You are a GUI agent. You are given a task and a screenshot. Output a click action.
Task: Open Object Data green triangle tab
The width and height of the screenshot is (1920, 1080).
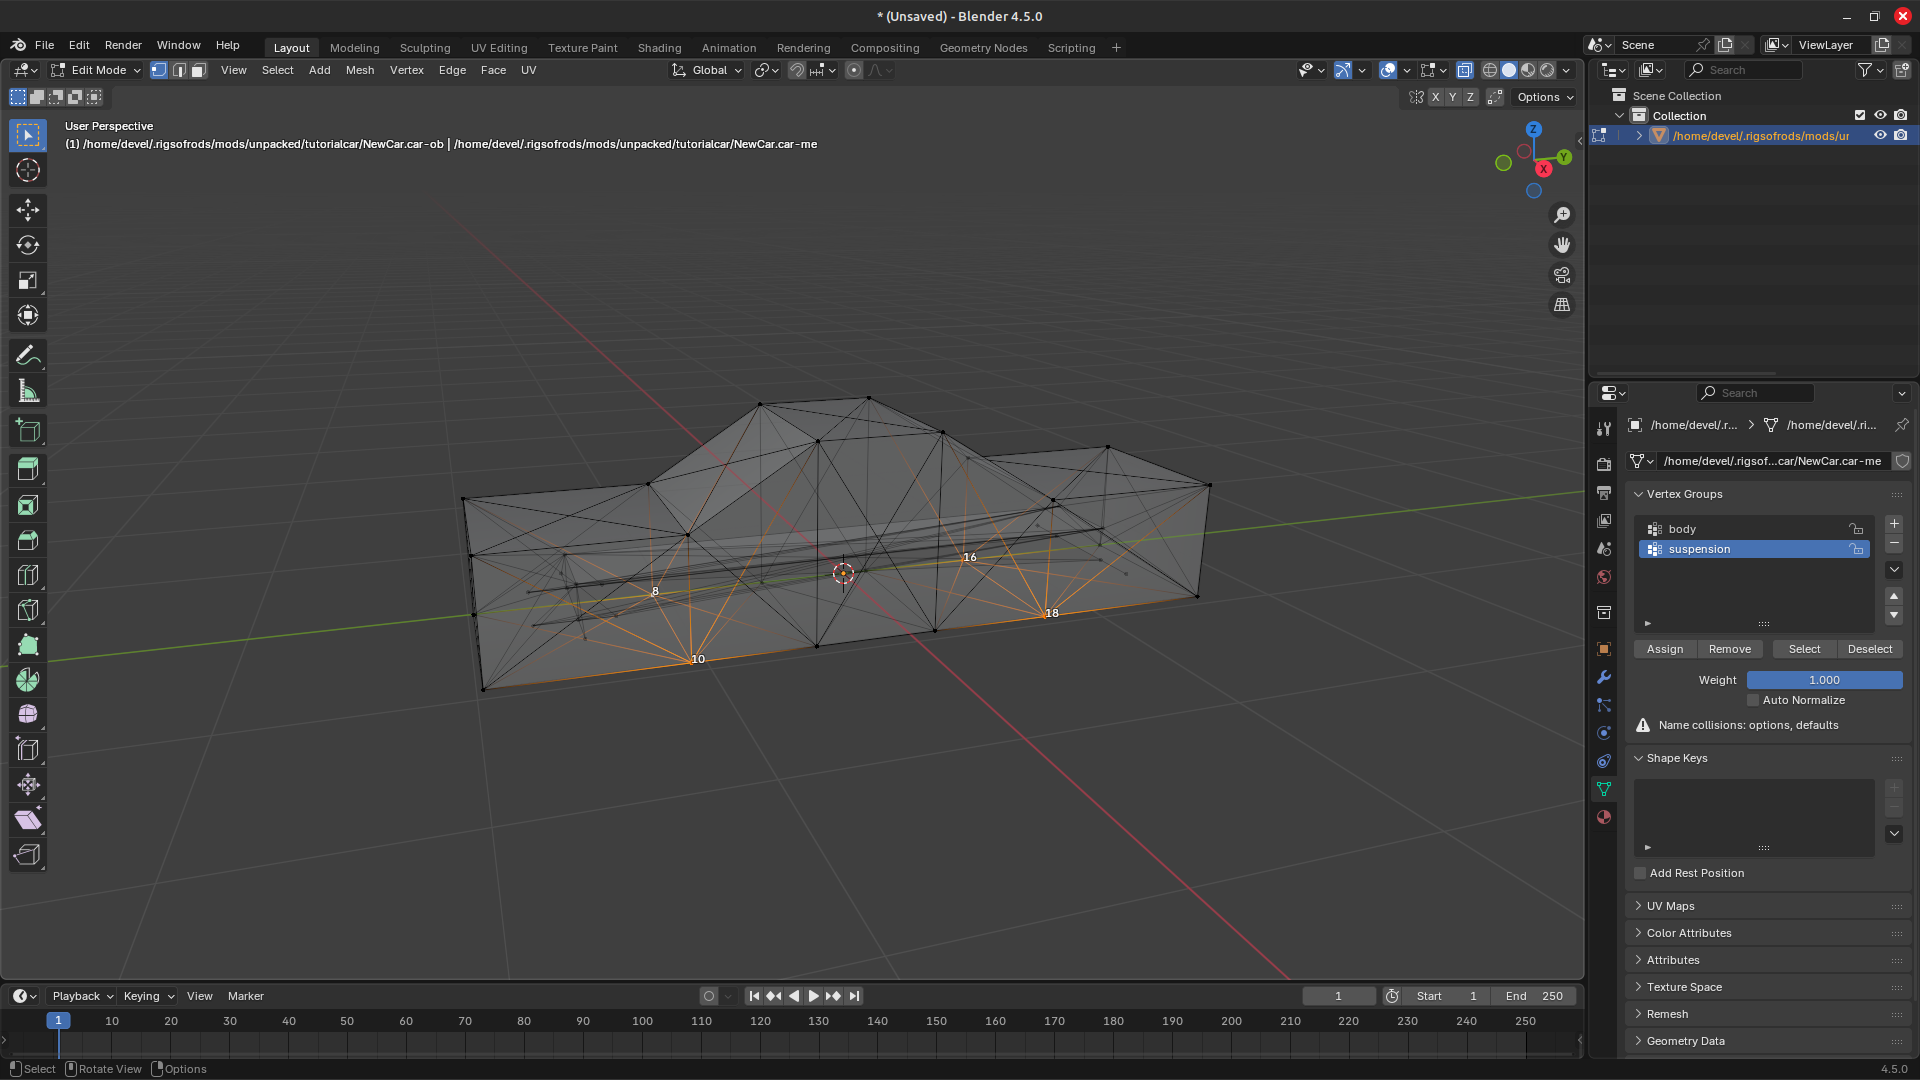click(x=1604, y=789)
